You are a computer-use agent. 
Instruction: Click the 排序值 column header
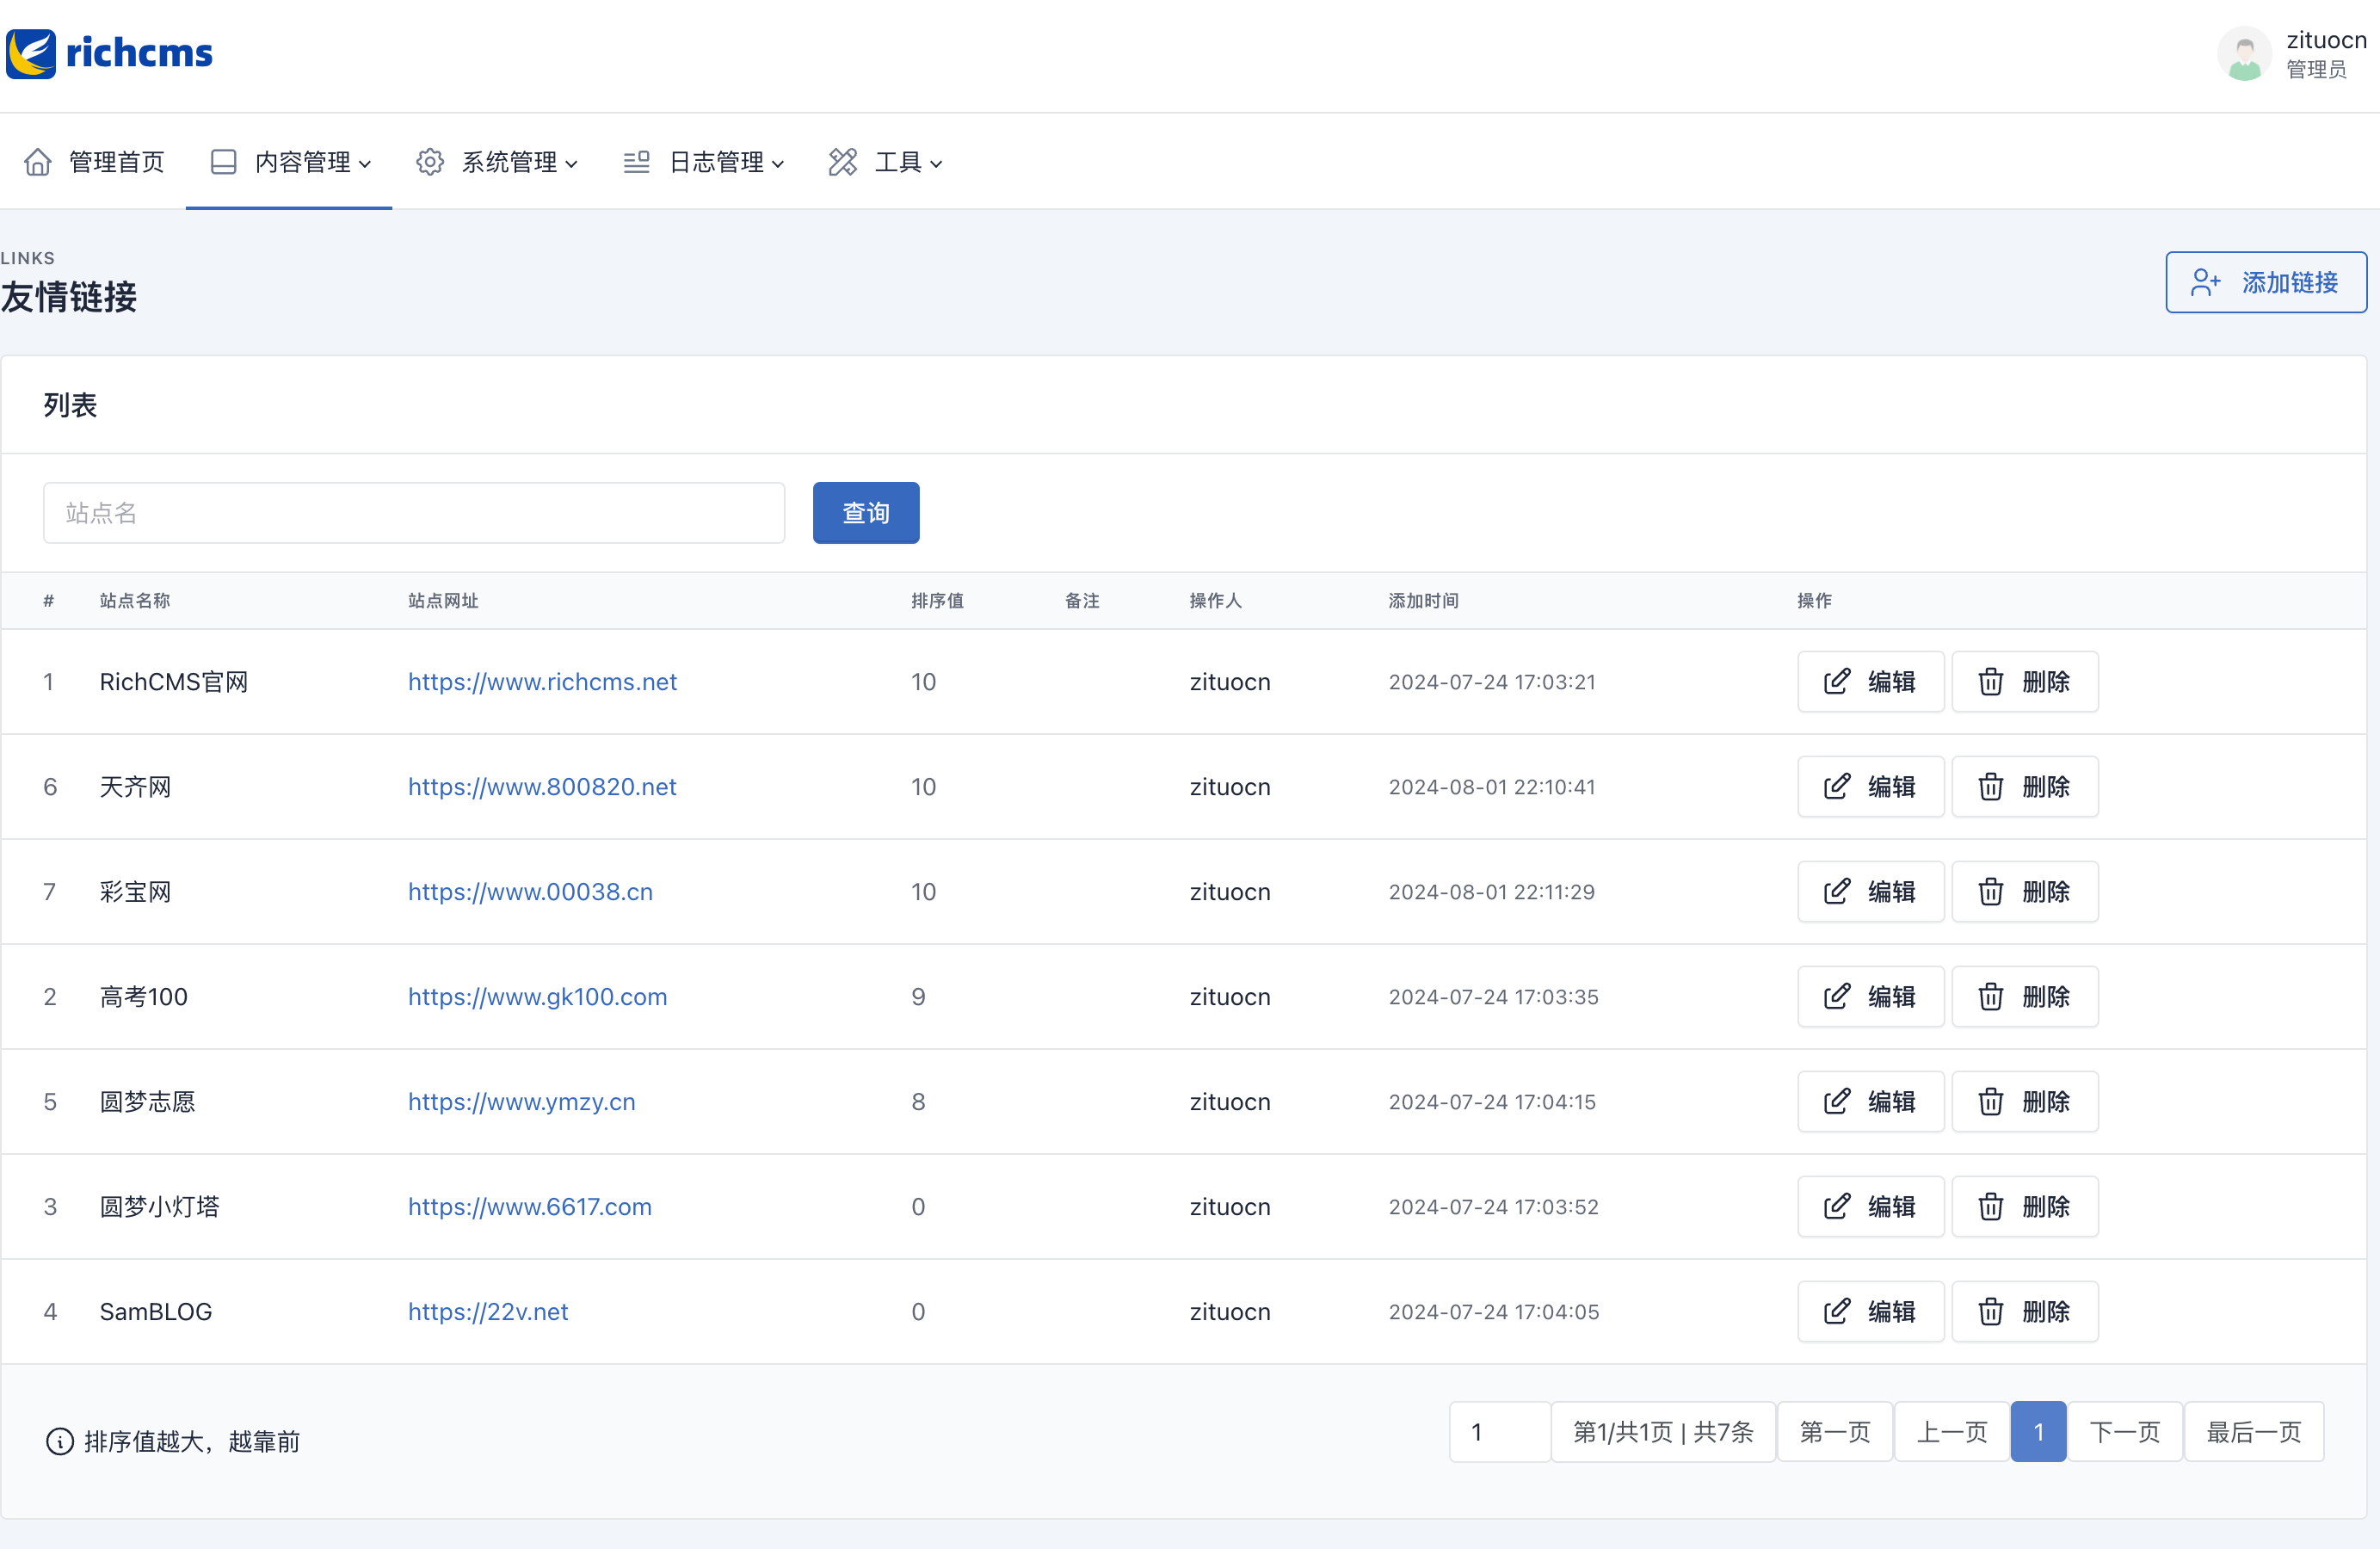(937, 601)
